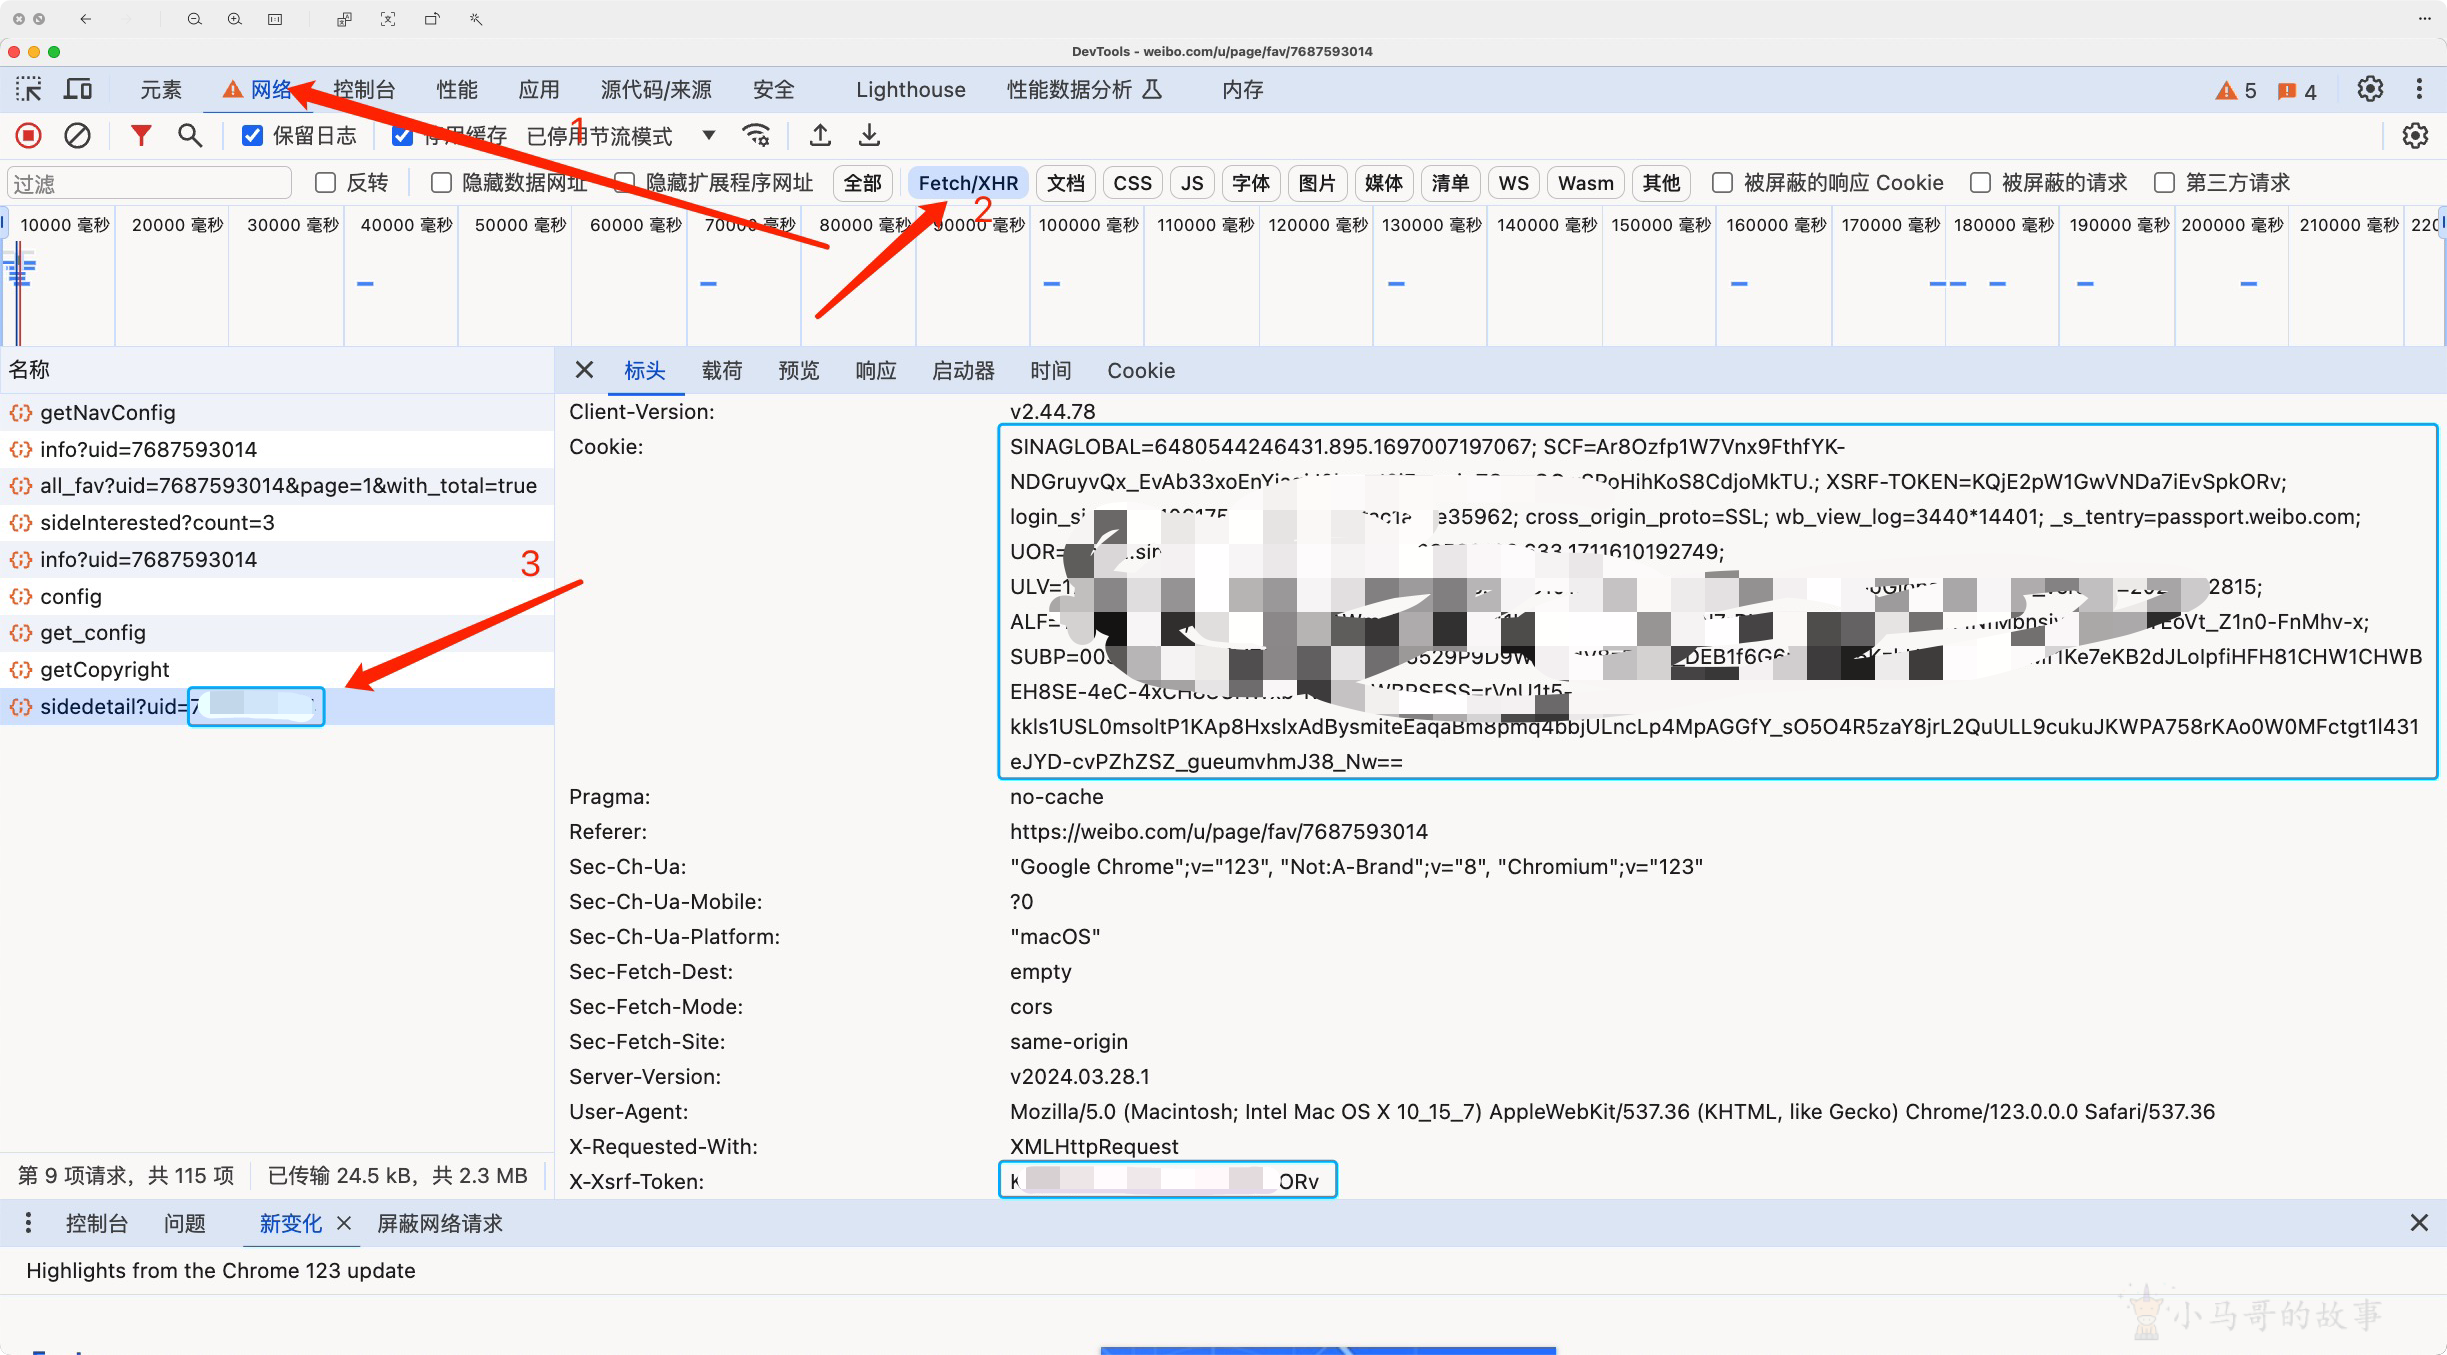The image size is (2447, 1355).
Task: Toggle the 保留日志 checkbox
Action: (252, 135)
